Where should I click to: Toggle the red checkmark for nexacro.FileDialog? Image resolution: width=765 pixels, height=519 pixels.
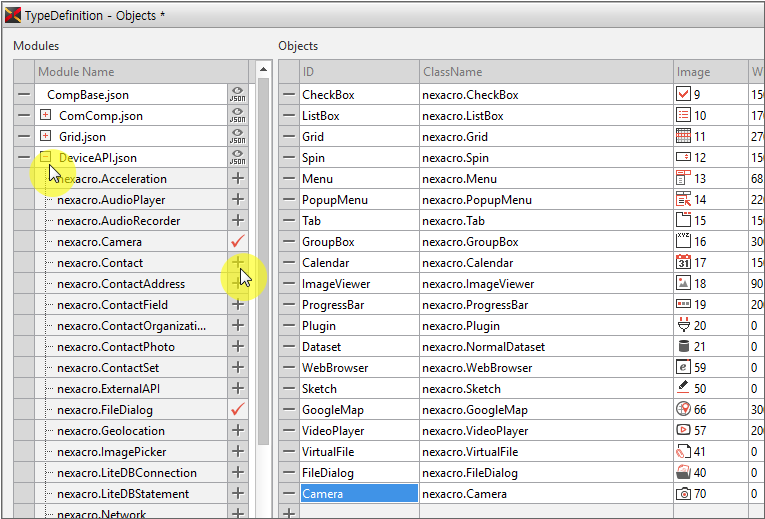pos(238,410)
